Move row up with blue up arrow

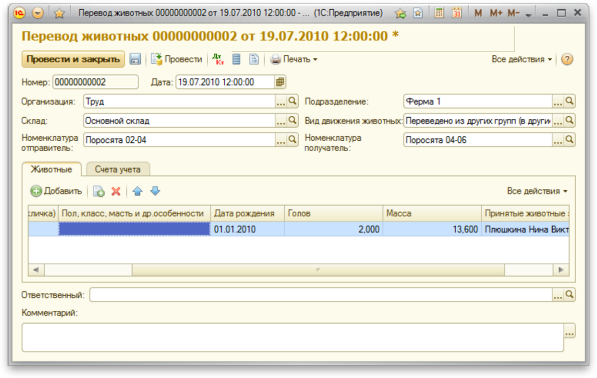137,191
